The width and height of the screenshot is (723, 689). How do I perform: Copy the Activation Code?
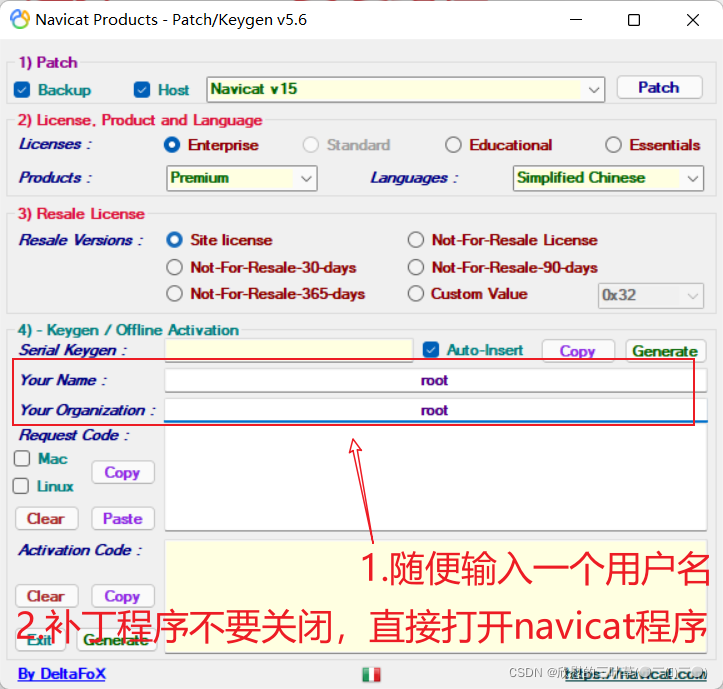[123, 596]
